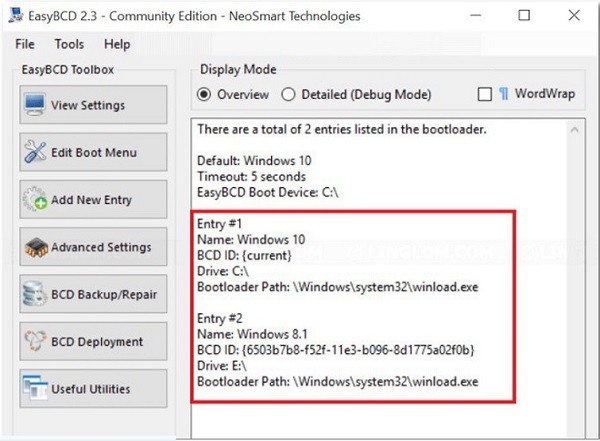Enable the WordWrap checkbox
This screenshot has width=600, height=441.
click(x=486, y=95)
